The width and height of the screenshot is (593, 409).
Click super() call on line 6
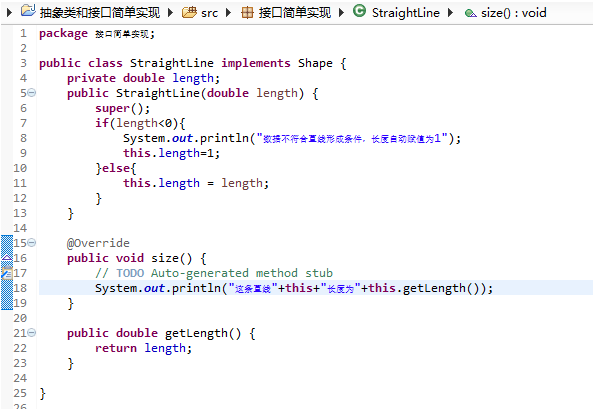coord(123,109)
